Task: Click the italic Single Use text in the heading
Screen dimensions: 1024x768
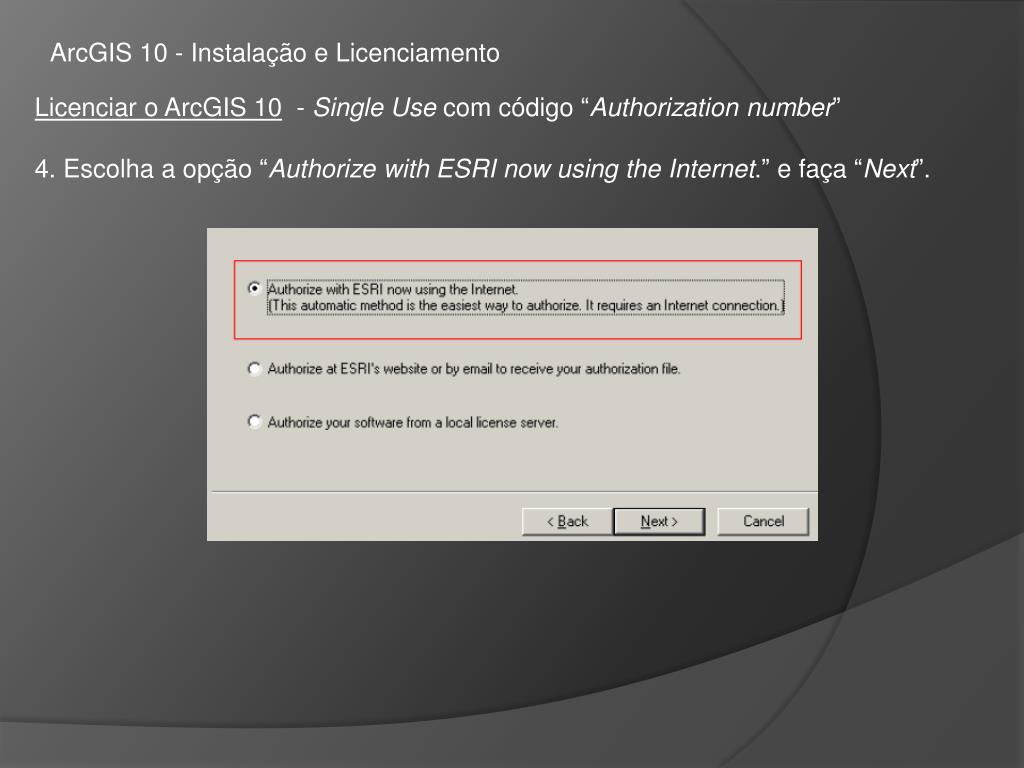Action: point(375,108)
